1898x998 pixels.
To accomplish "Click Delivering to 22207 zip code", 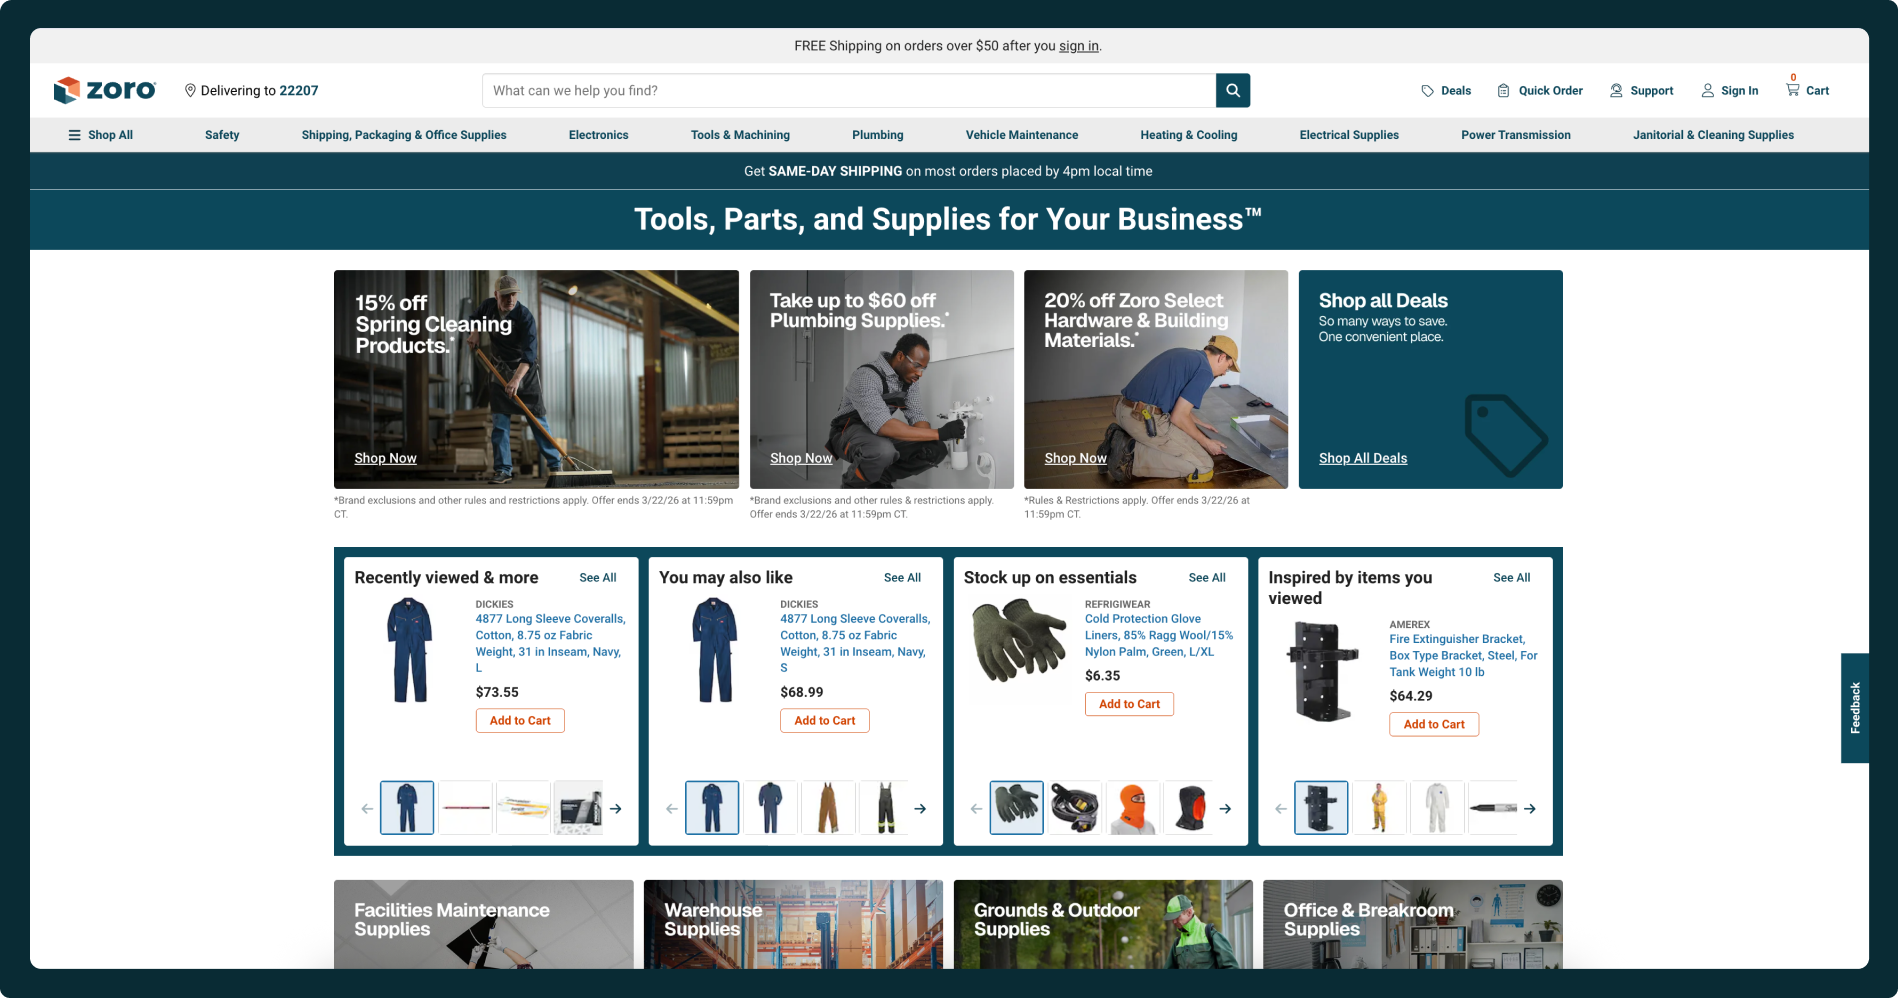I will click(299, 91).
